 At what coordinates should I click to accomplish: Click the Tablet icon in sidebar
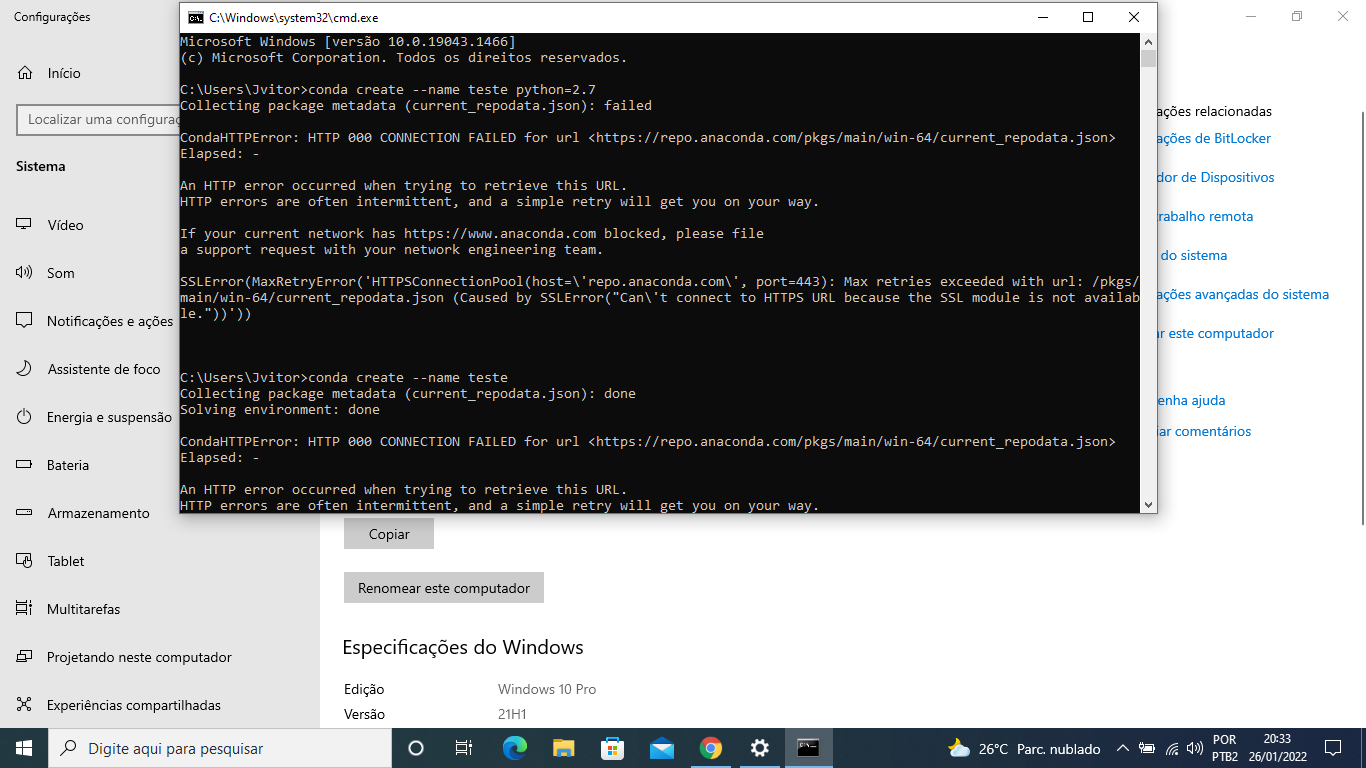tap(24, 561)
